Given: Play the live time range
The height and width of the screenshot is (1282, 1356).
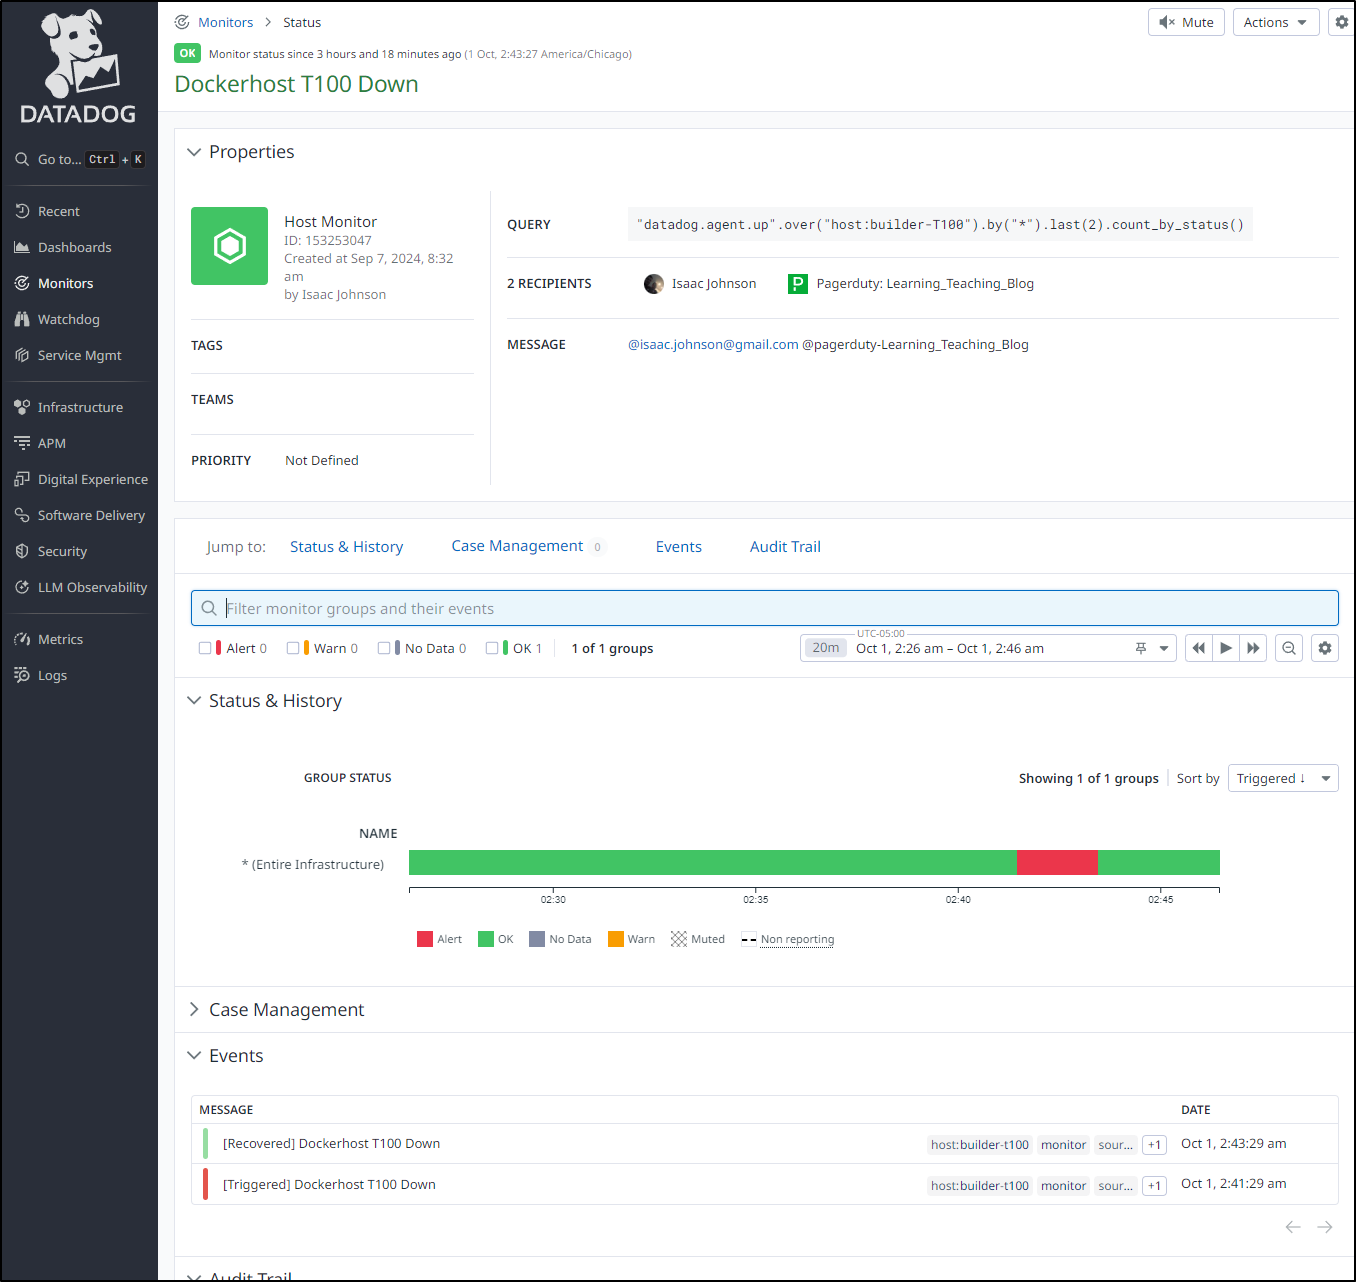Looking at the screenshot, I should [1226, 648].
